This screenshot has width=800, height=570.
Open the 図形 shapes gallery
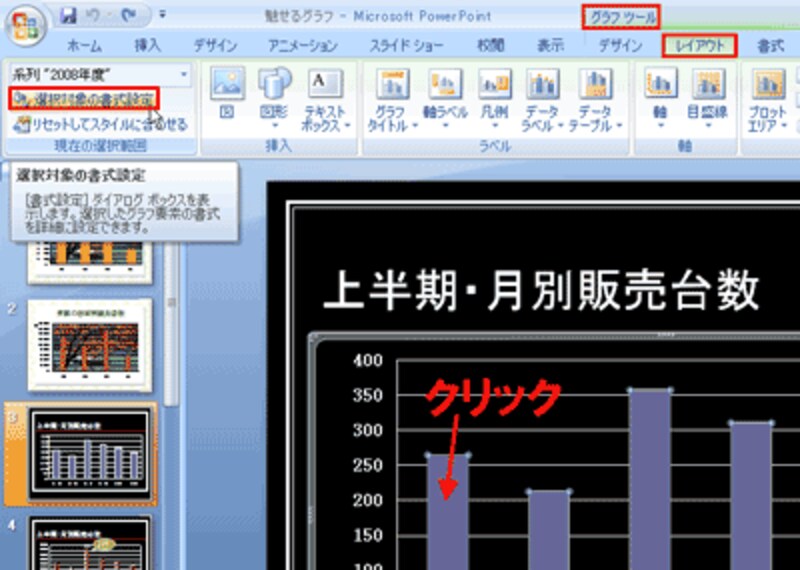(274, 98)
